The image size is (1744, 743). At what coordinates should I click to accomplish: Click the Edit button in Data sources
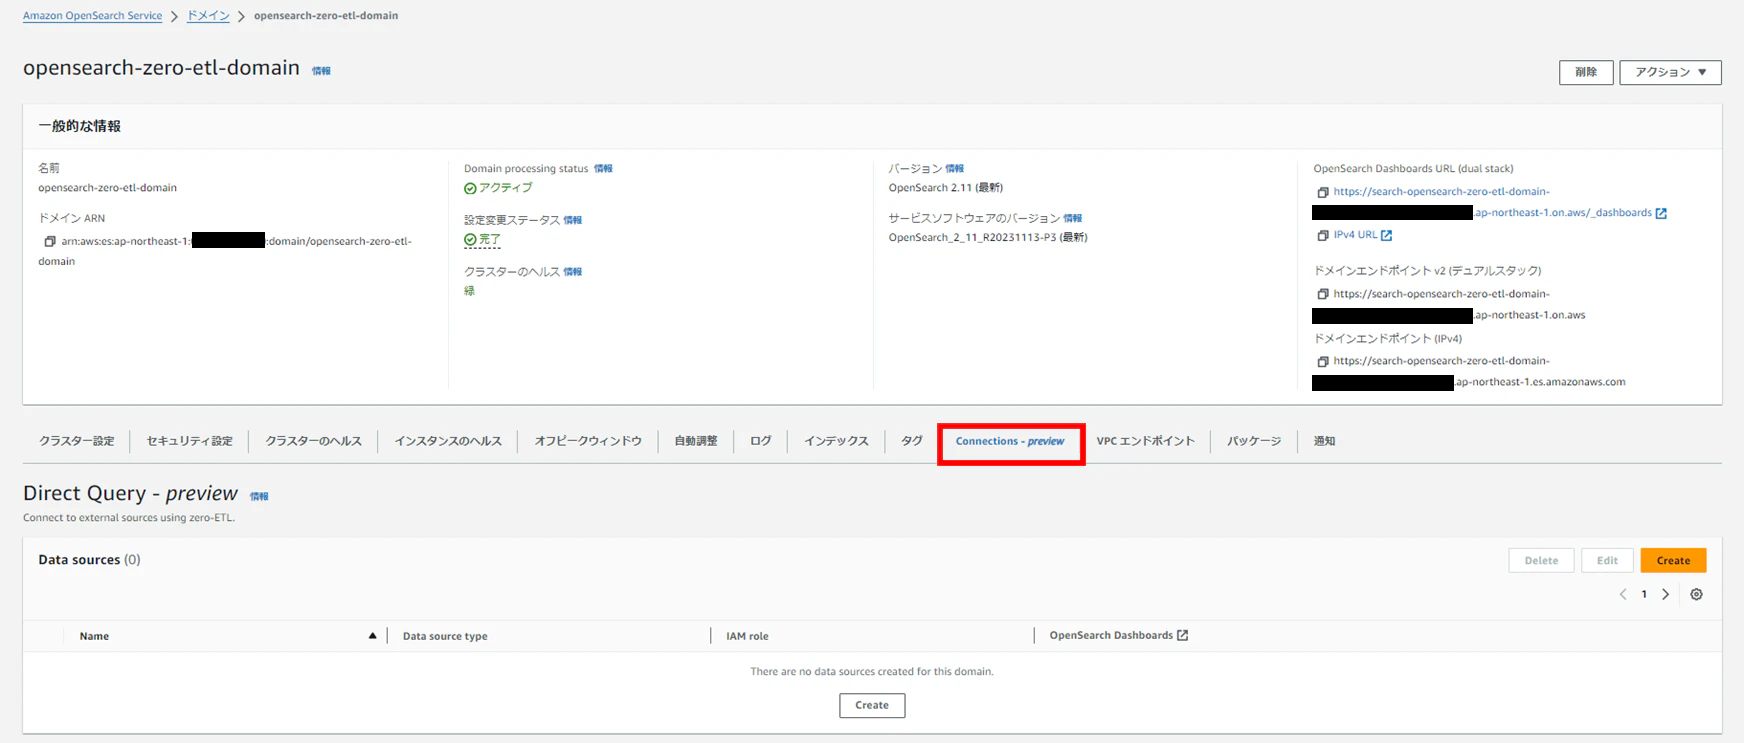(1607, 560)
